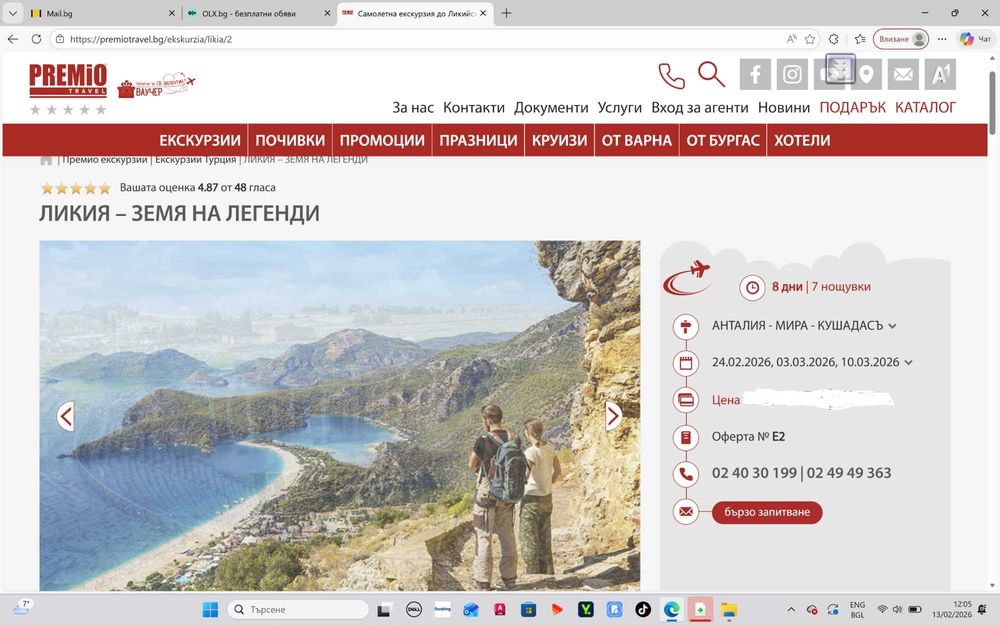Click the browser back arrow

coord(13,39)
